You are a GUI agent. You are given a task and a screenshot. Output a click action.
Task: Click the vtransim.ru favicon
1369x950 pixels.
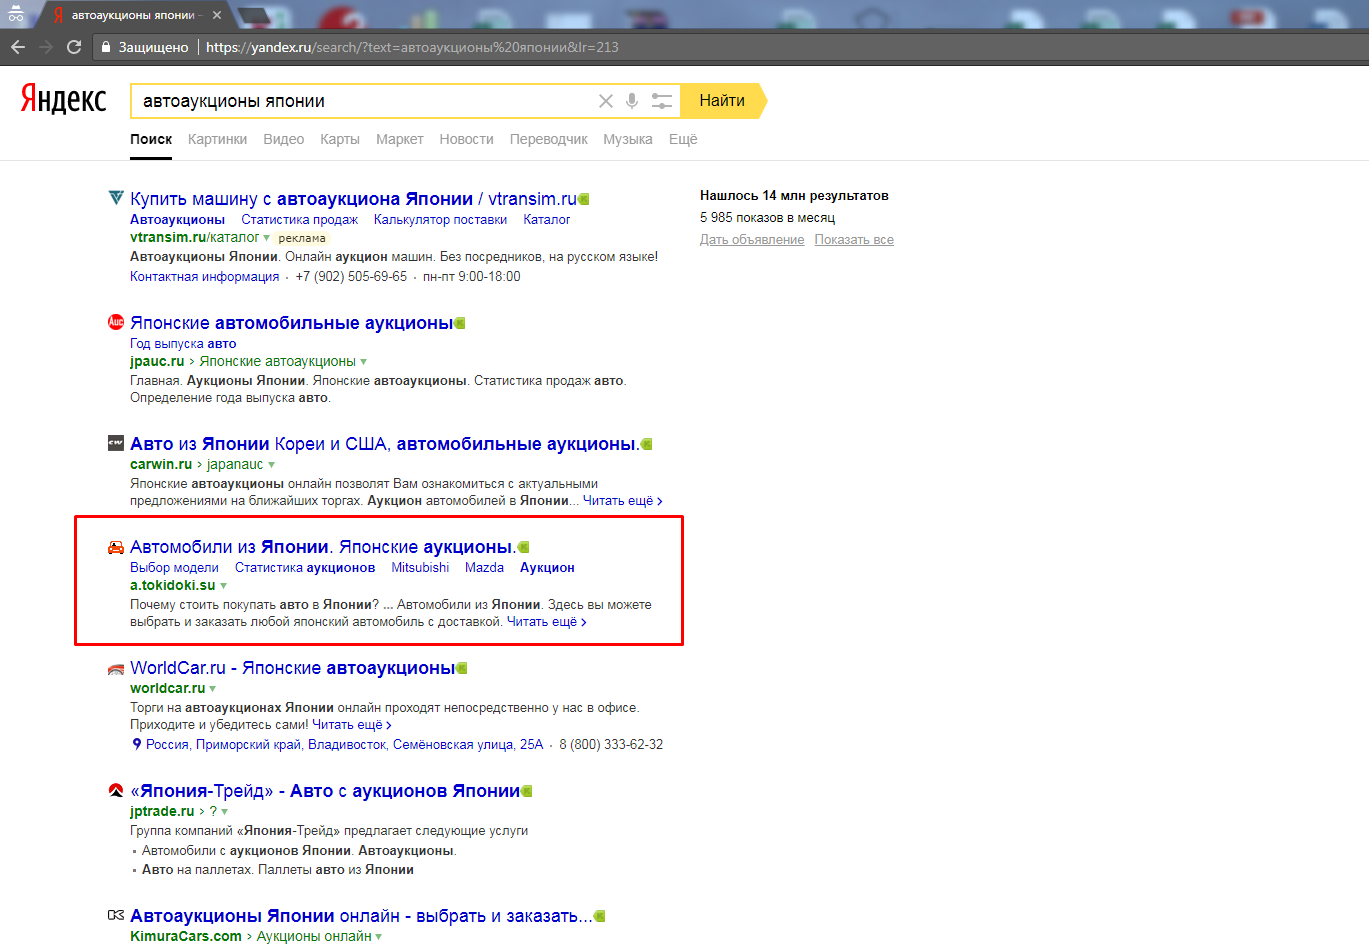116,198
